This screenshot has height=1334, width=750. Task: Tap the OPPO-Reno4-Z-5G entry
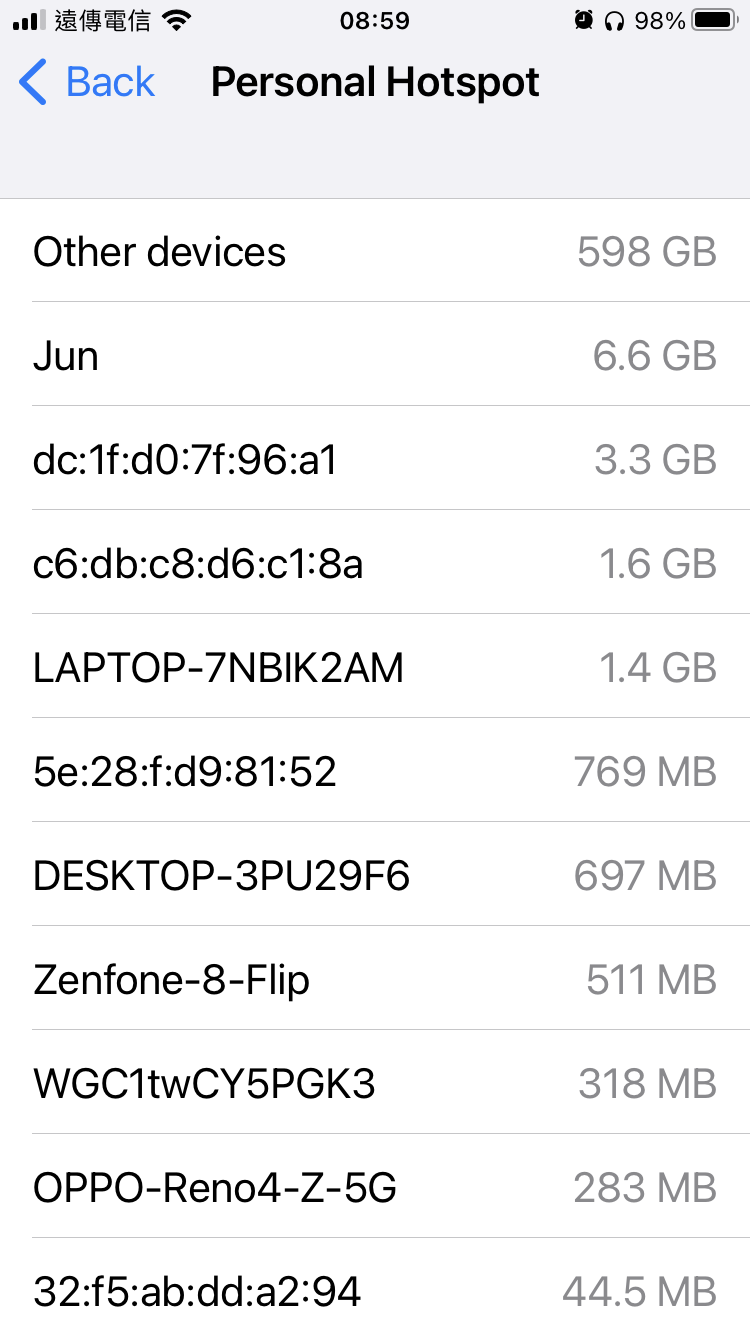click(375, 1188)
